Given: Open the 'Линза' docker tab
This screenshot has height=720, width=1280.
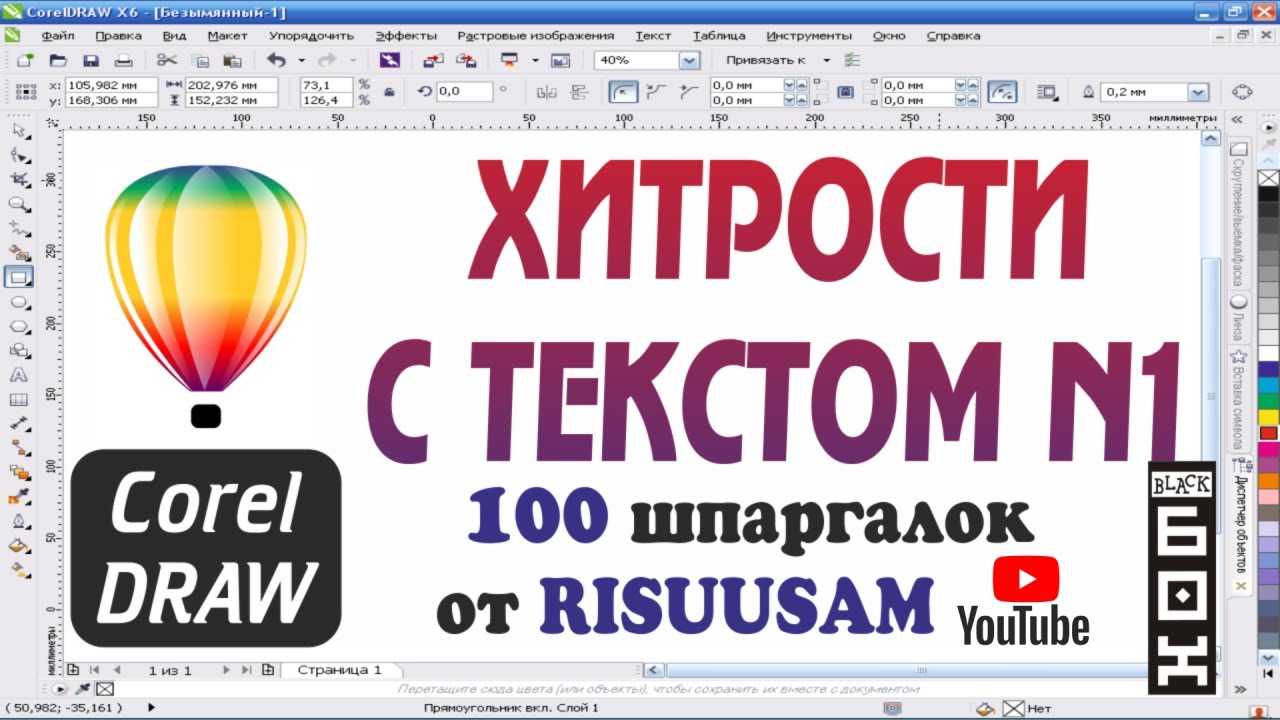Looking at the screenshot, I should (x=1239, y=317).
